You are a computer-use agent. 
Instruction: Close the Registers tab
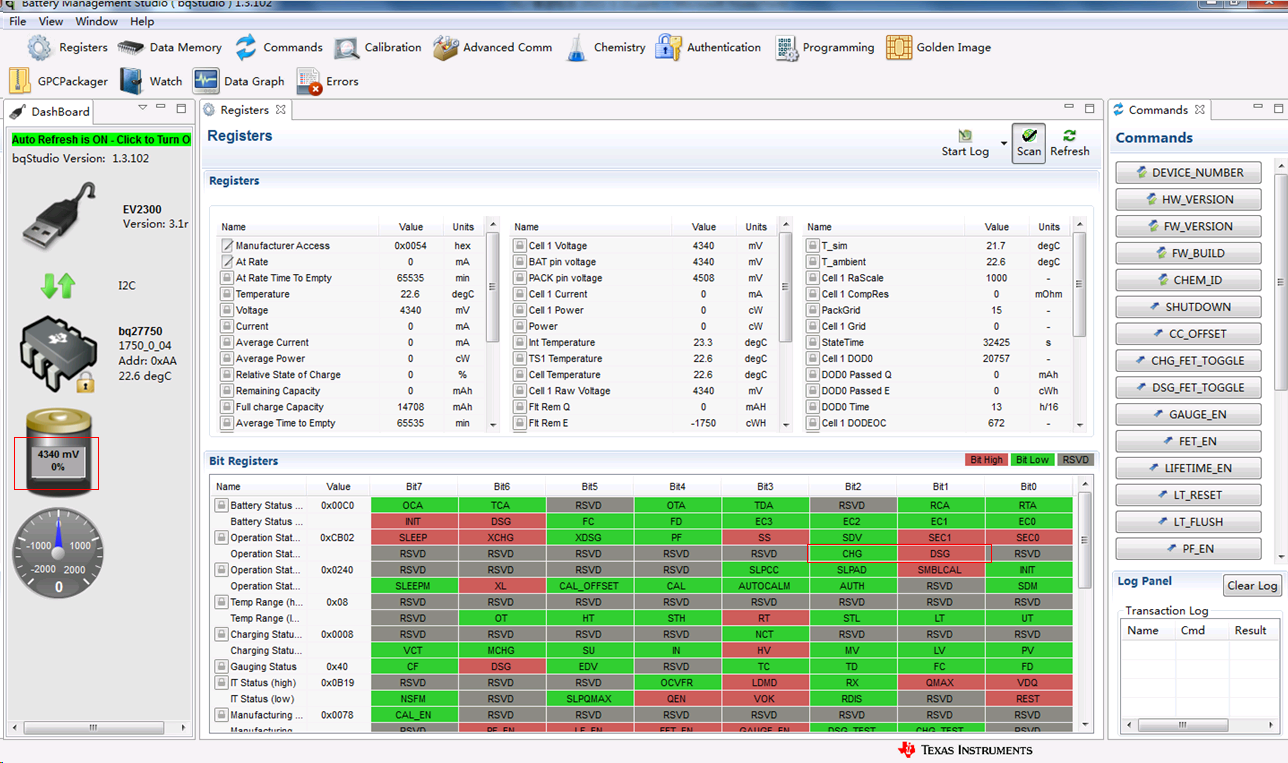click(281, 110)
